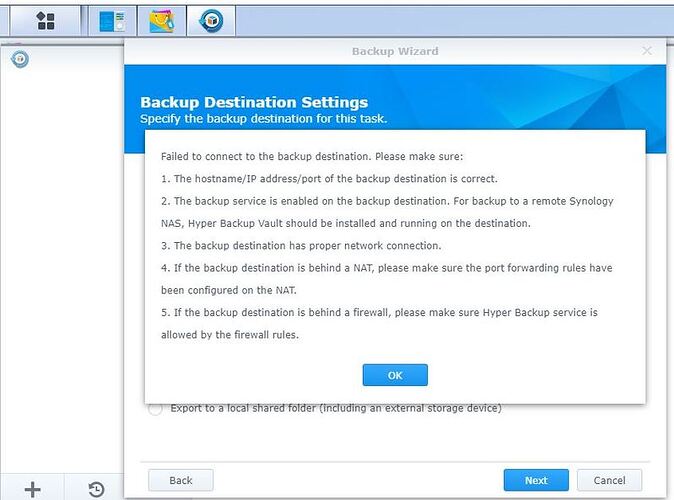Click the port forwarding NAT instruction text

(x=386, y=279)
